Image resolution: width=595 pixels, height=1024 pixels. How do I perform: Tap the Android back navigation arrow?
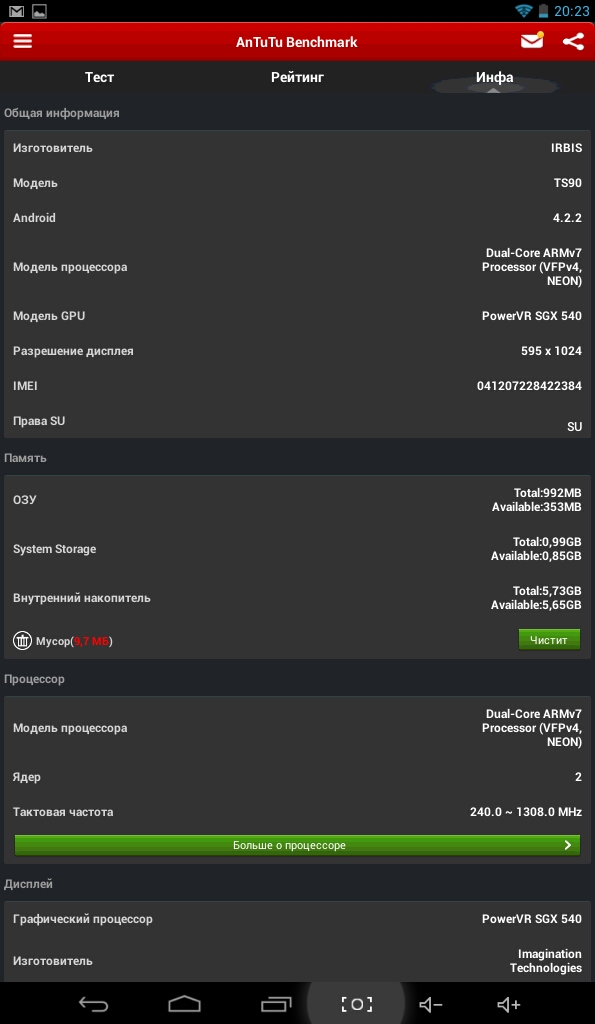point(93,1004)
